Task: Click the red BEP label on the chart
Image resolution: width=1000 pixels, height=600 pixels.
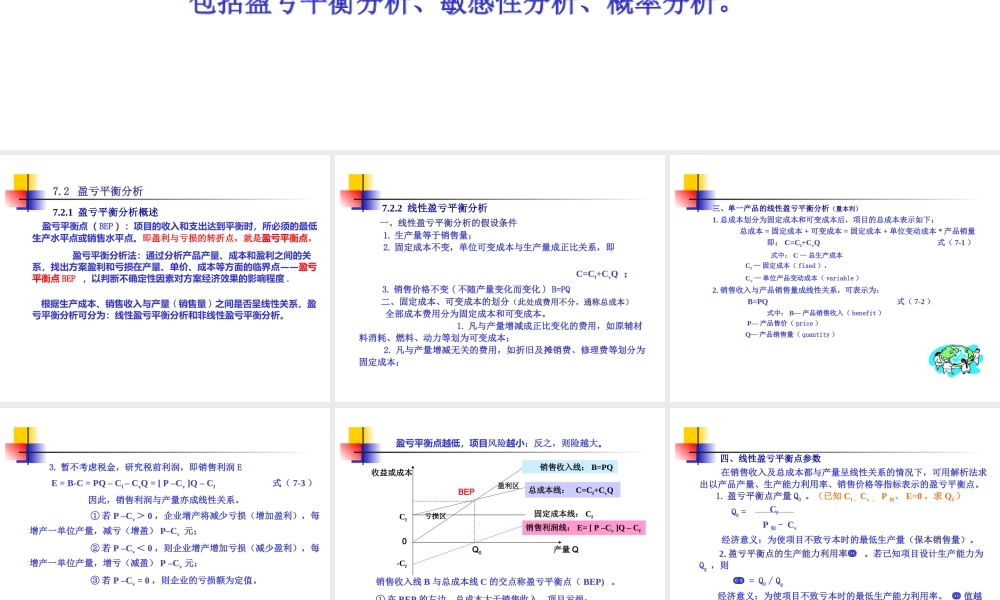Action: [x=466, y=491]
